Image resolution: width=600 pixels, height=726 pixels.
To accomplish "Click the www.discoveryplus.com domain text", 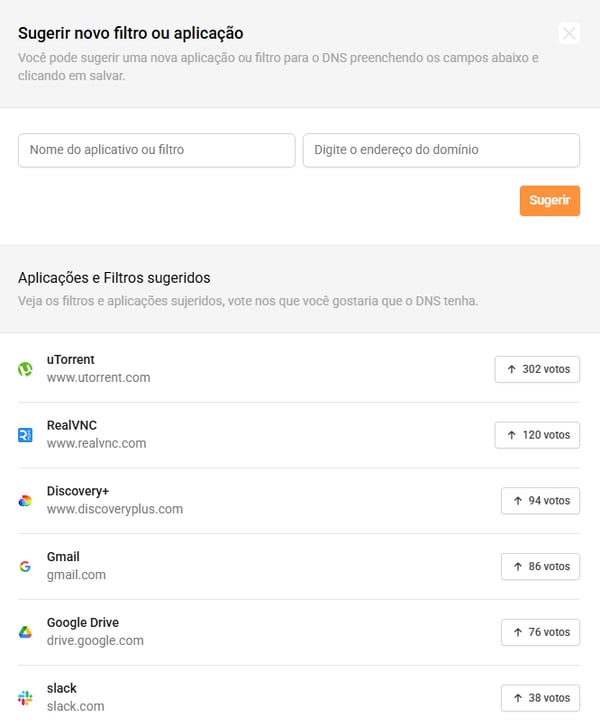I will (115, 509).
